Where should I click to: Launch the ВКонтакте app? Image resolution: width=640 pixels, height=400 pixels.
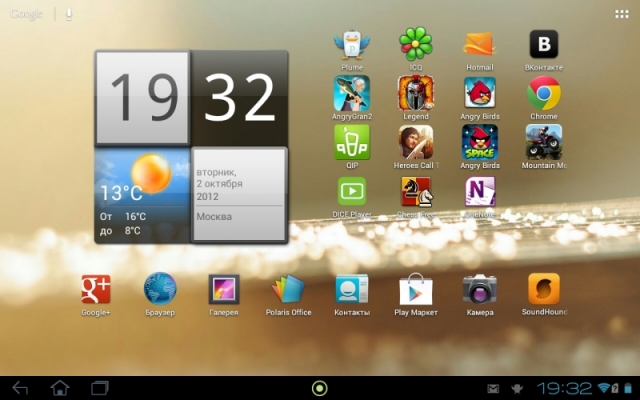pyautogui.click(x=543, y=45)
